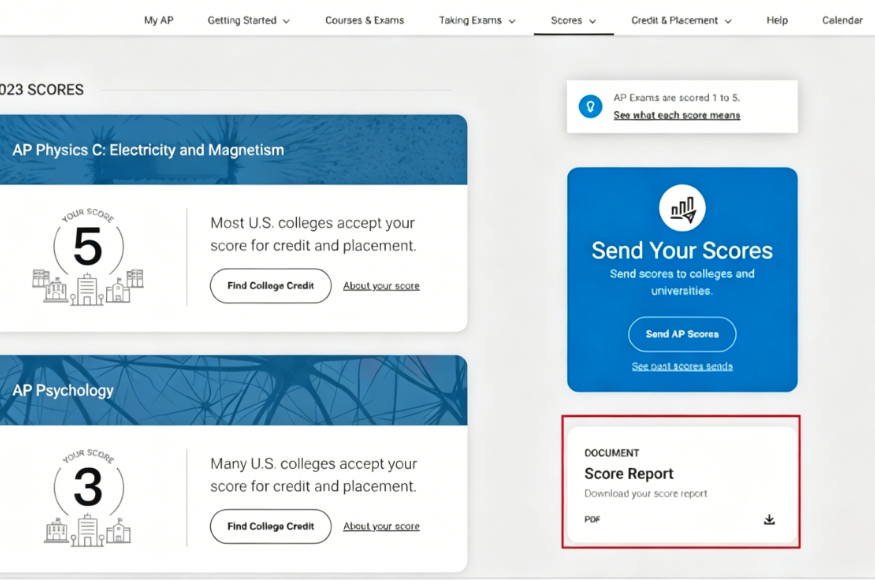The image size is (875, 580).
Task: Click the 'Send Your Scores' heading
Action: [x=682, y=251]
